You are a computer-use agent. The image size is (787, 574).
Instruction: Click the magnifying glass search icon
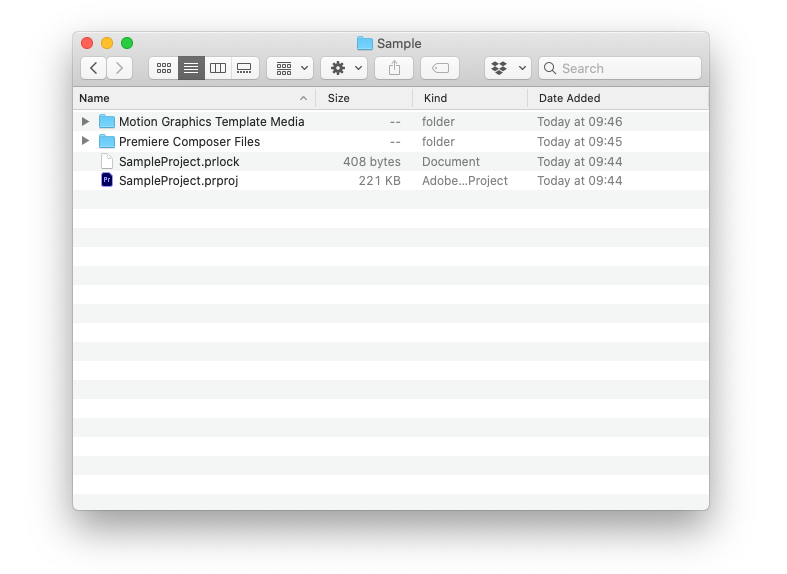tap(550, 68)
